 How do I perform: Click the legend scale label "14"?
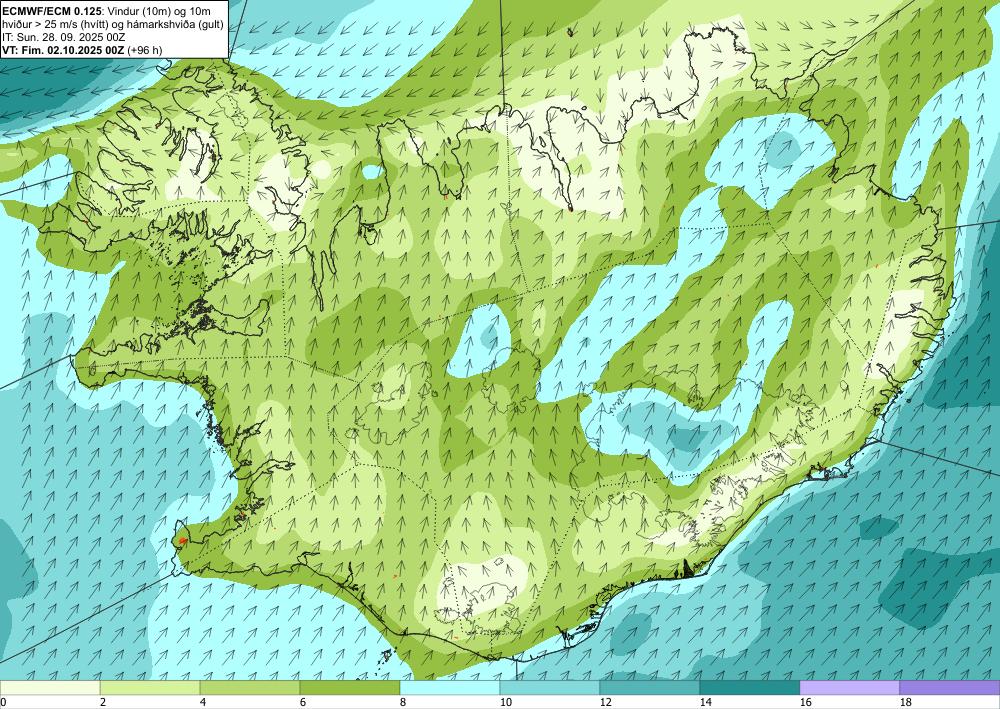pyautogui.click(x=706, y=703)
